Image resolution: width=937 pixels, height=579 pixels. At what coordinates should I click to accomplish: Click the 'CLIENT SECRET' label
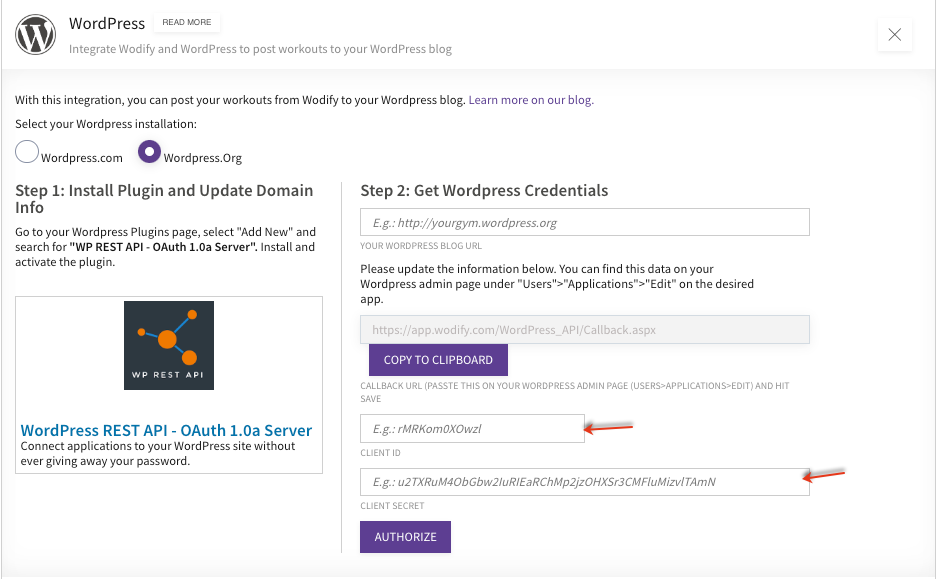pos(392,506)
